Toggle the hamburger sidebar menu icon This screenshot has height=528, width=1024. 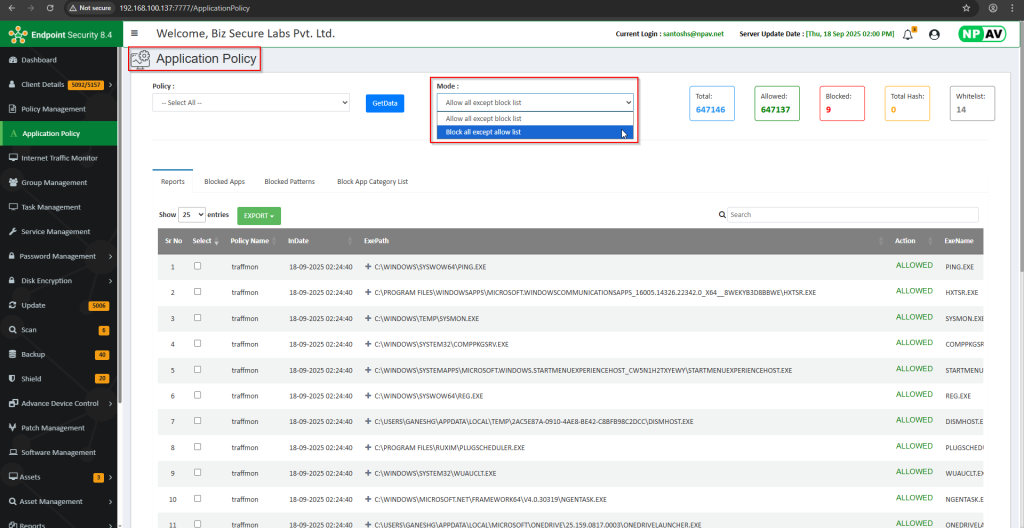[x=135, y=33]
